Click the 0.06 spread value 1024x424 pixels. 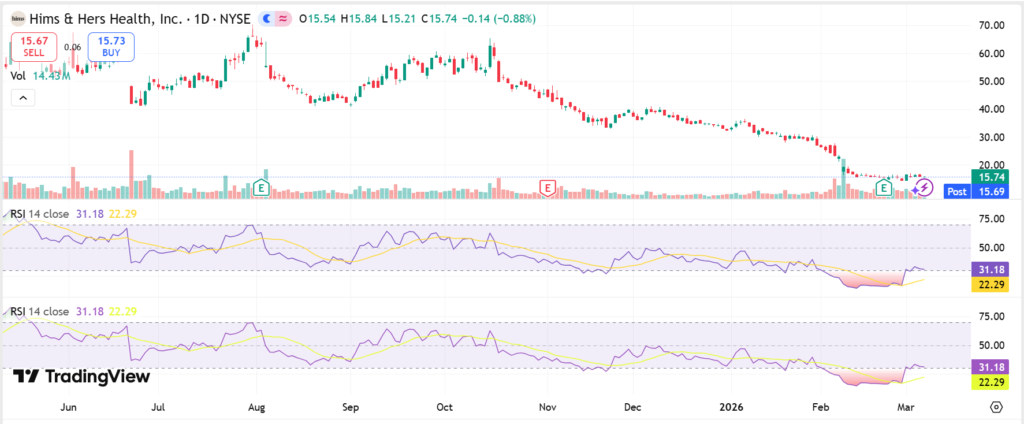(x=72, y=47)
